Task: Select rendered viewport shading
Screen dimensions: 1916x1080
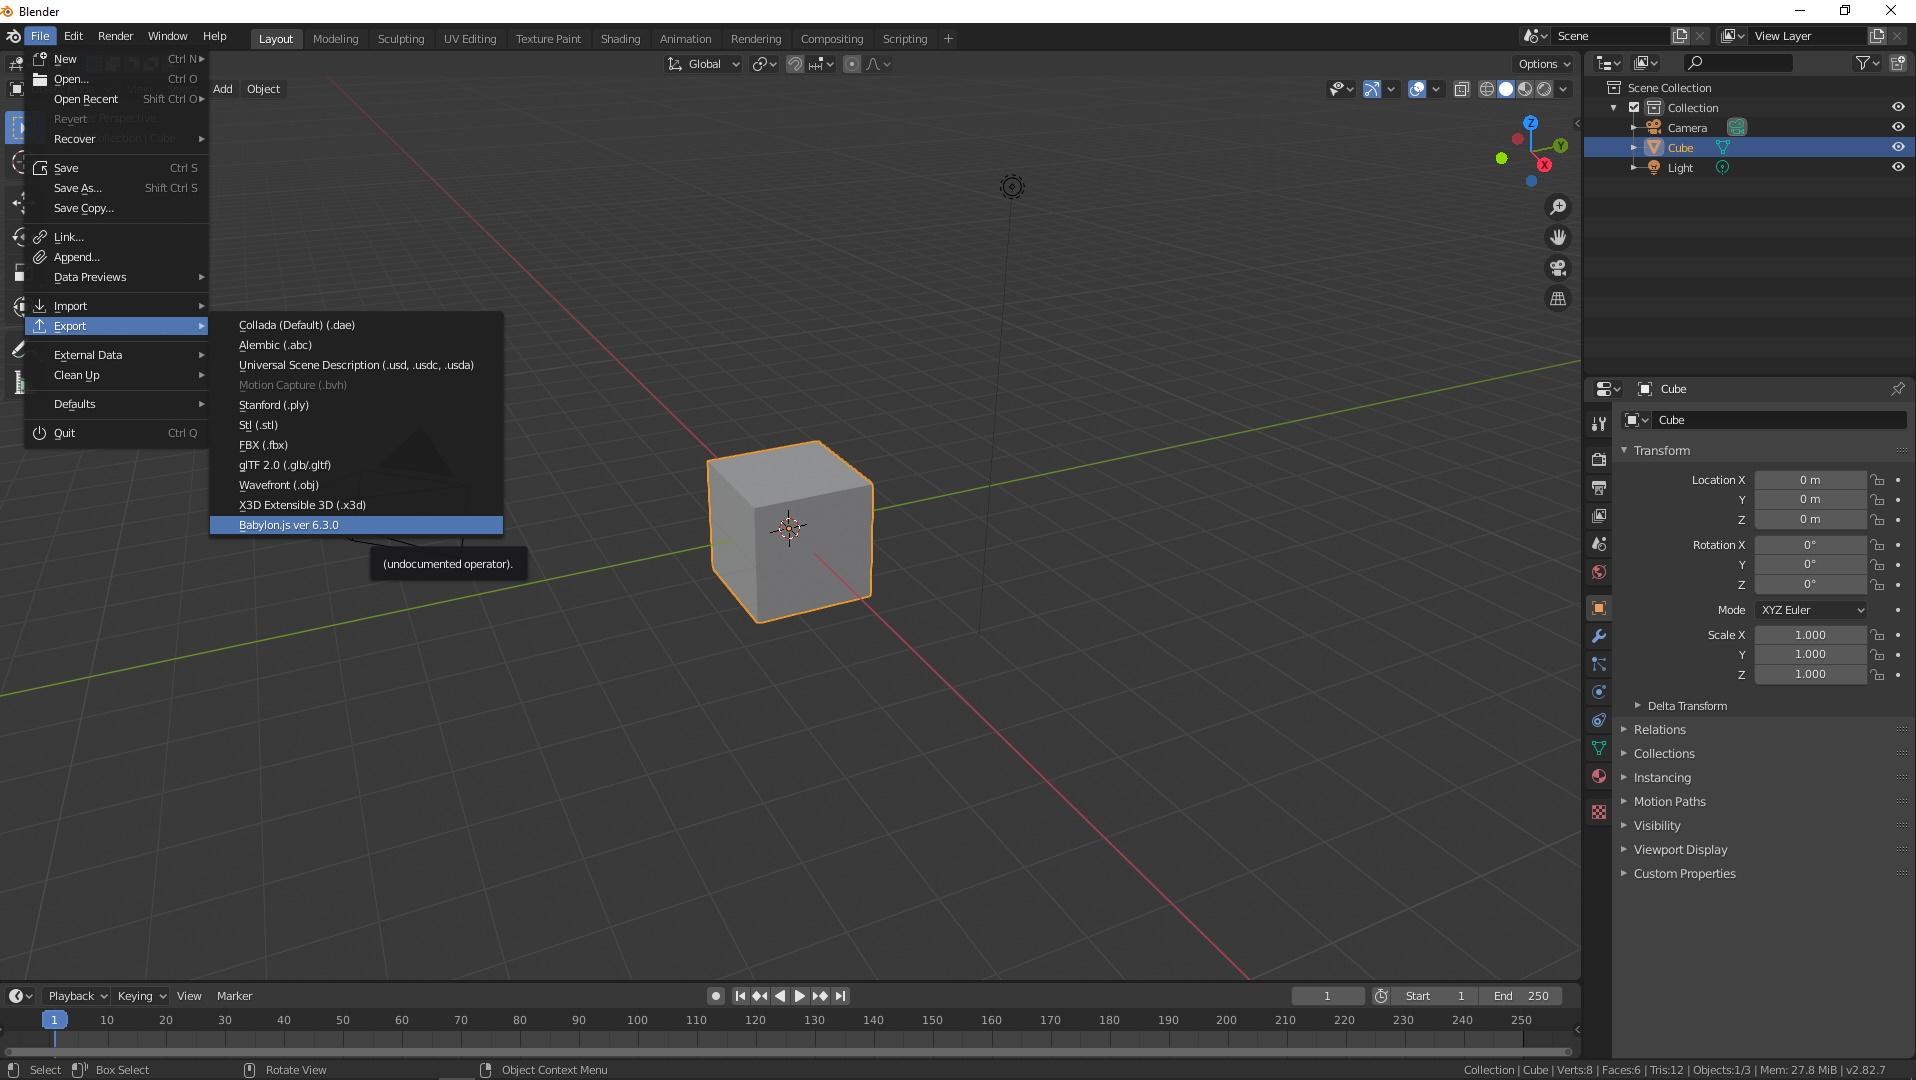Action: pos(1544,89)
